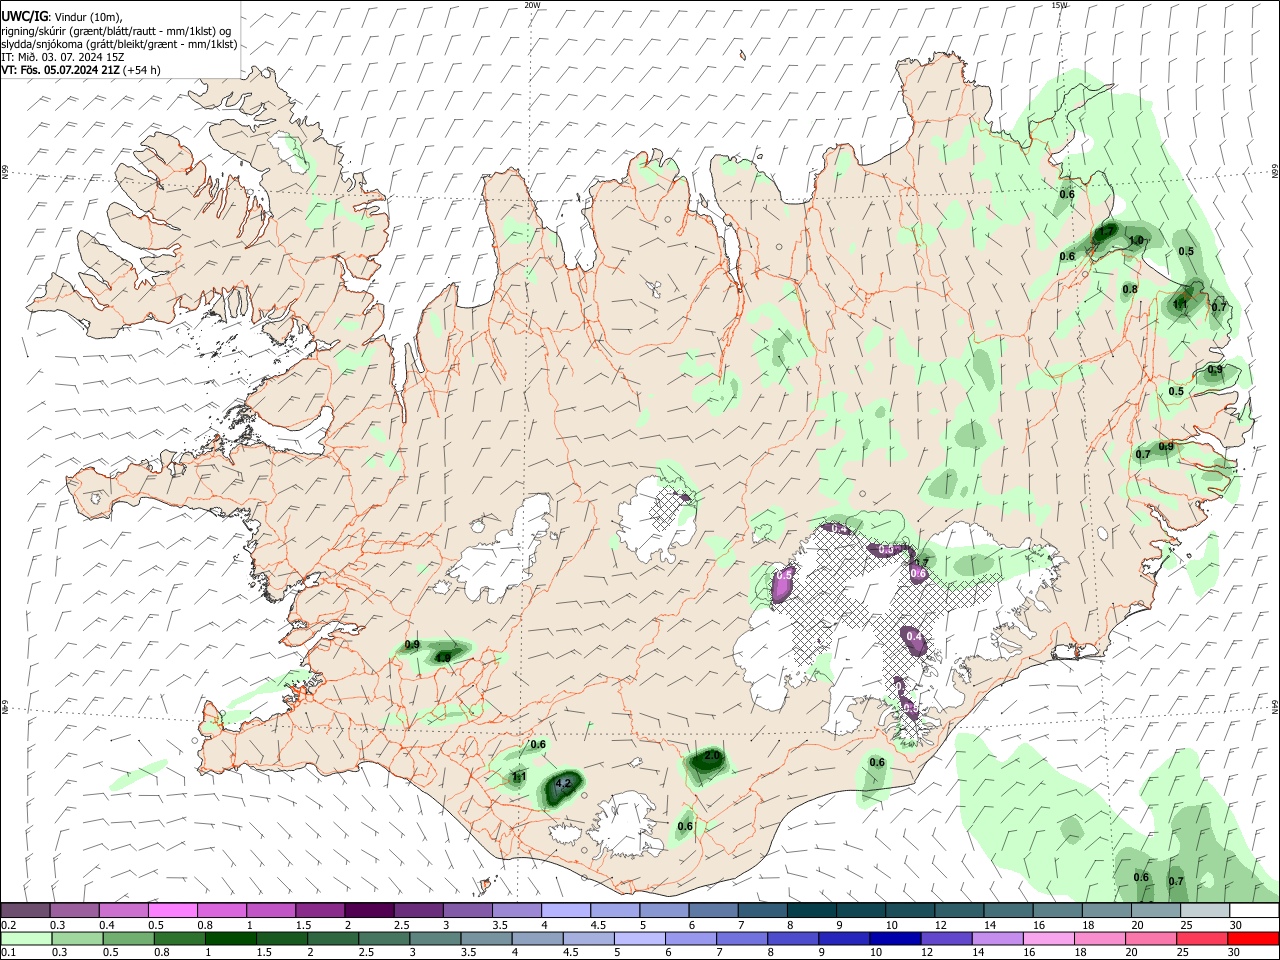Click the 20W longitude label
This screenshot has height=960, width=1280.
[x=532, y=5]
